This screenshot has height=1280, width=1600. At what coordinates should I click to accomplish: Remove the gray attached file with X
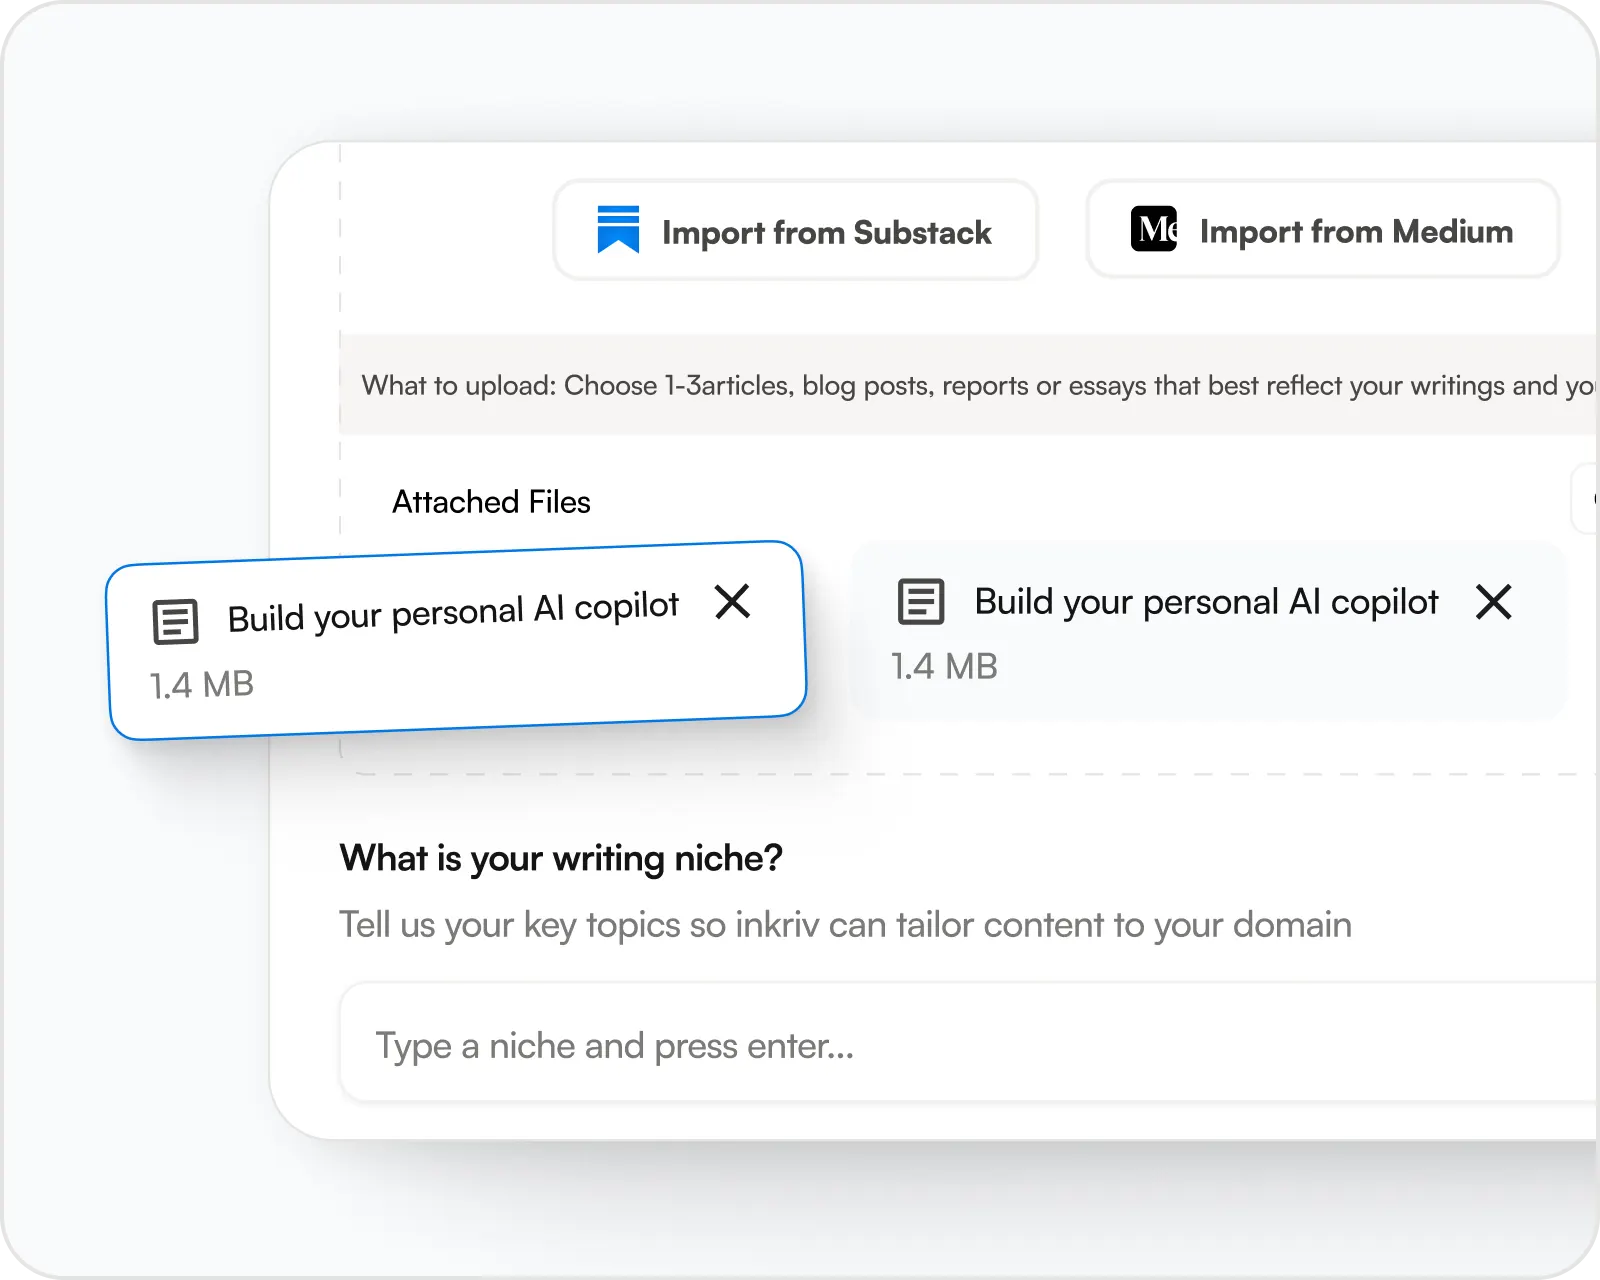1493,602
